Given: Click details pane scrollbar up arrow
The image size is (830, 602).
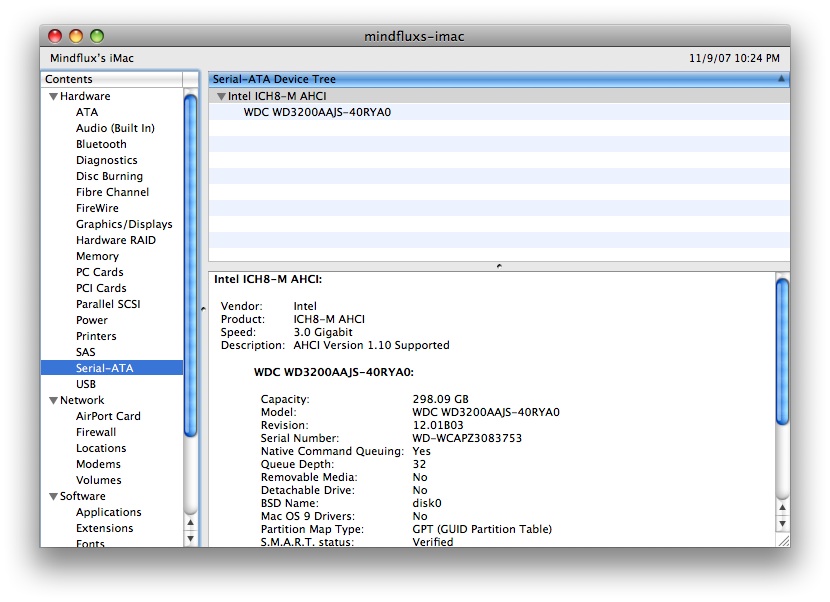Looking at the screenshot, I should tap(782, 507).
